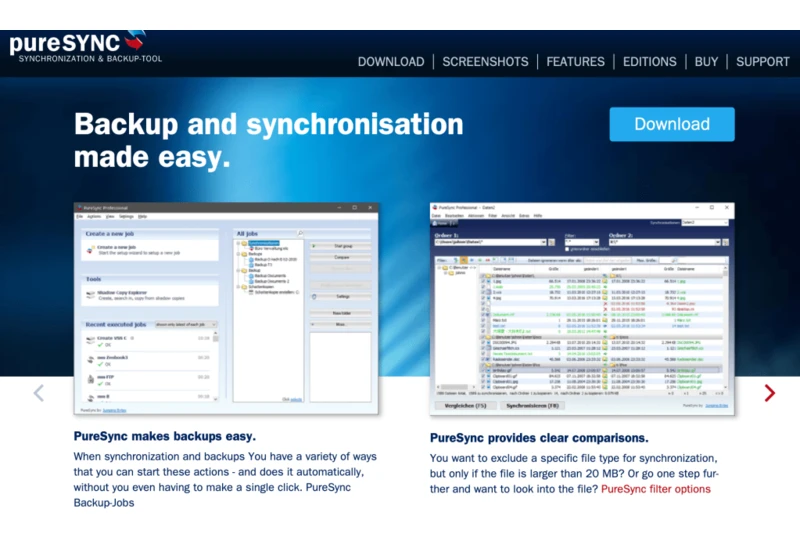Open the BUY page
This screenshot has width=800, height=560.
tap(706, 62)
